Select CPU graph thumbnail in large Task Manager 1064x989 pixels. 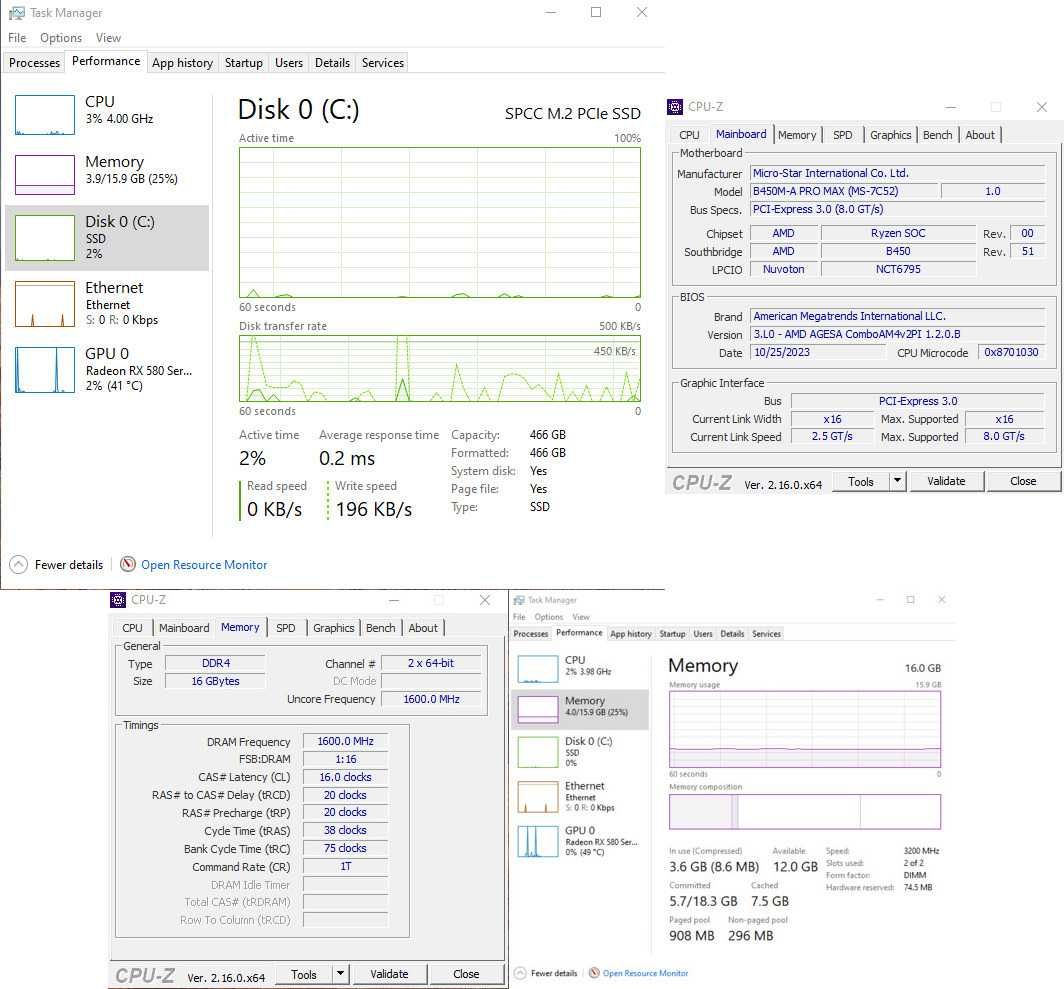(45, 115)
